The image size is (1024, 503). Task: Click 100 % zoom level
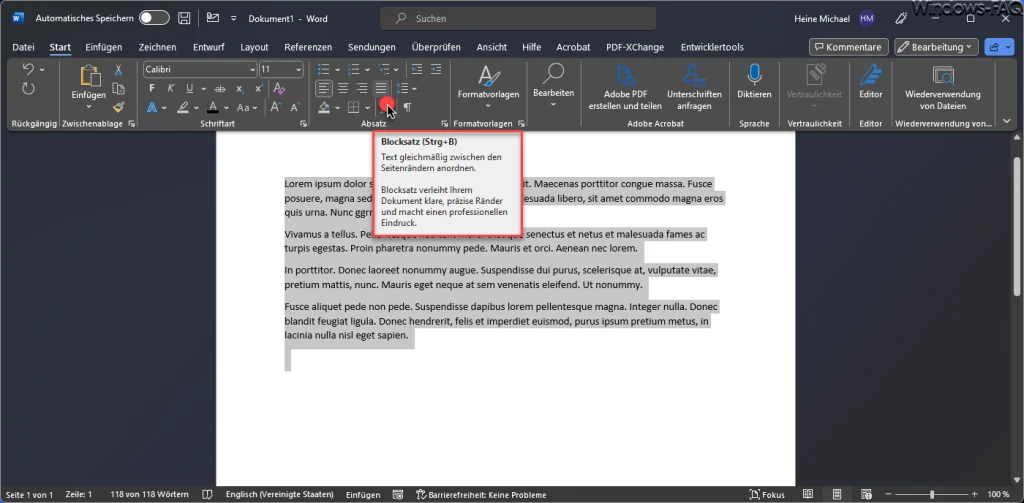click(998, 495)
